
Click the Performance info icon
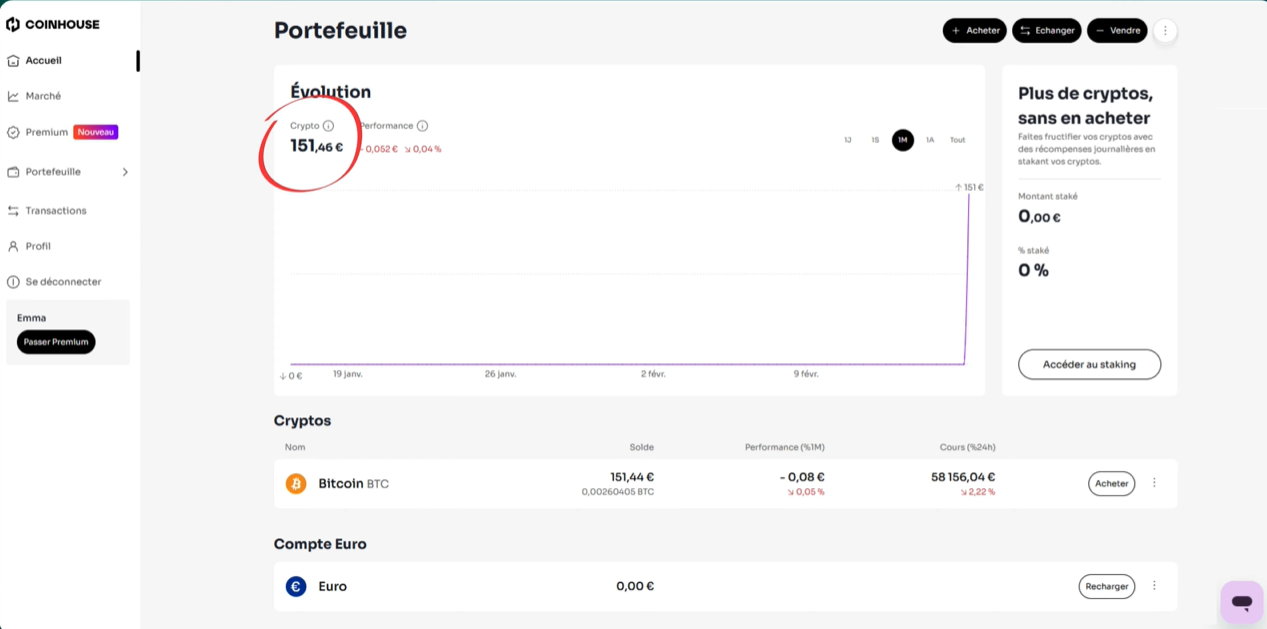422,126
